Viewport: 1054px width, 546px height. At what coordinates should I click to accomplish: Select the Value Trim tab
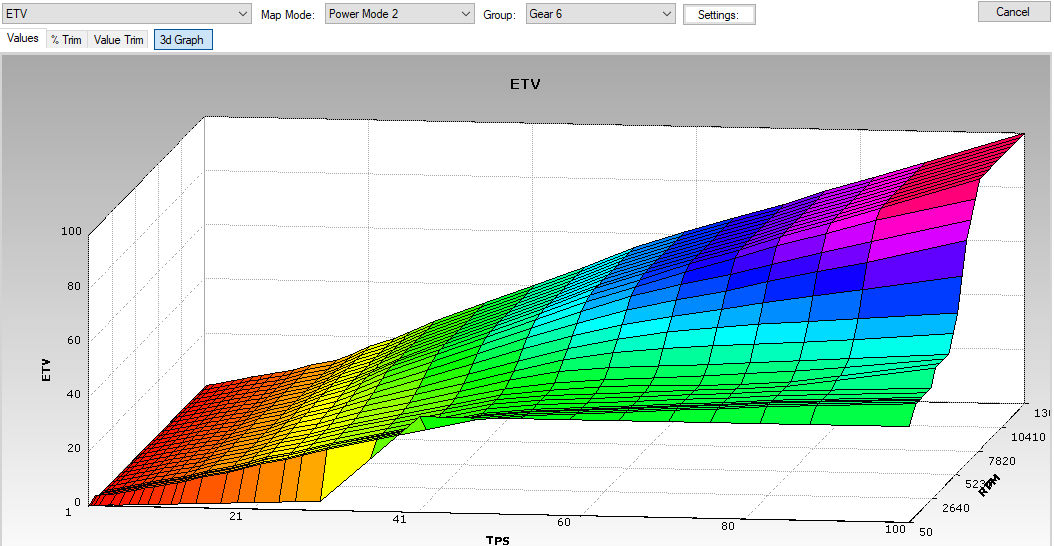point(119,40)
